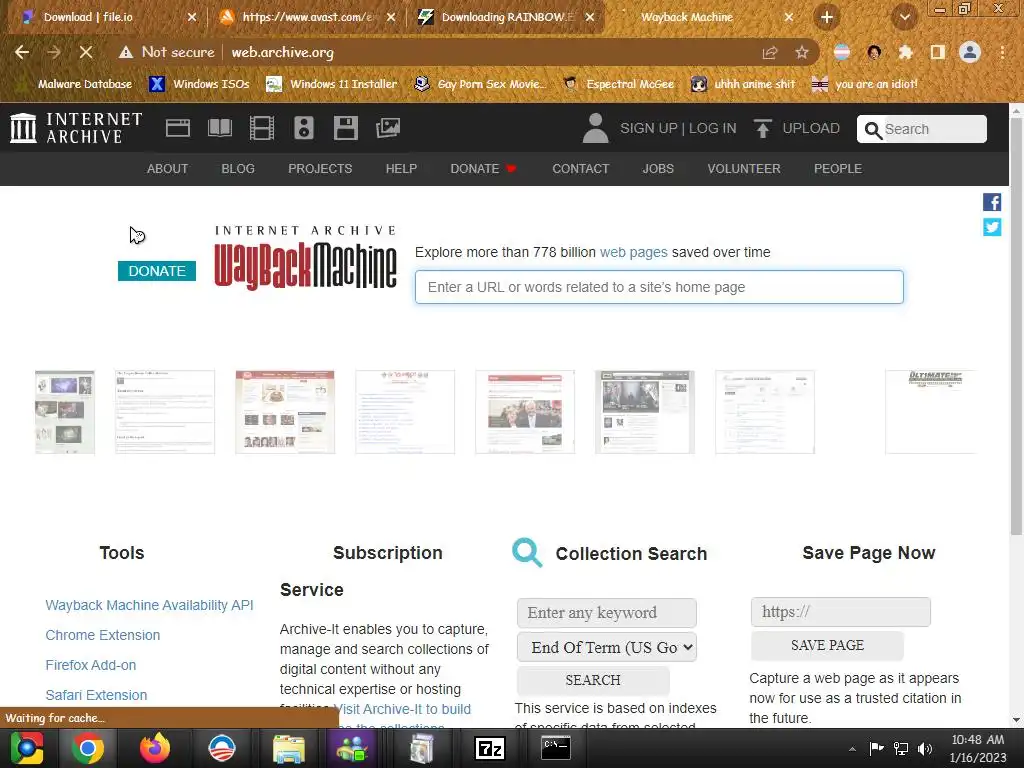The image size is (1024, 768).
Task: Open the Software floppy disk icon
Action: [345, 128]
